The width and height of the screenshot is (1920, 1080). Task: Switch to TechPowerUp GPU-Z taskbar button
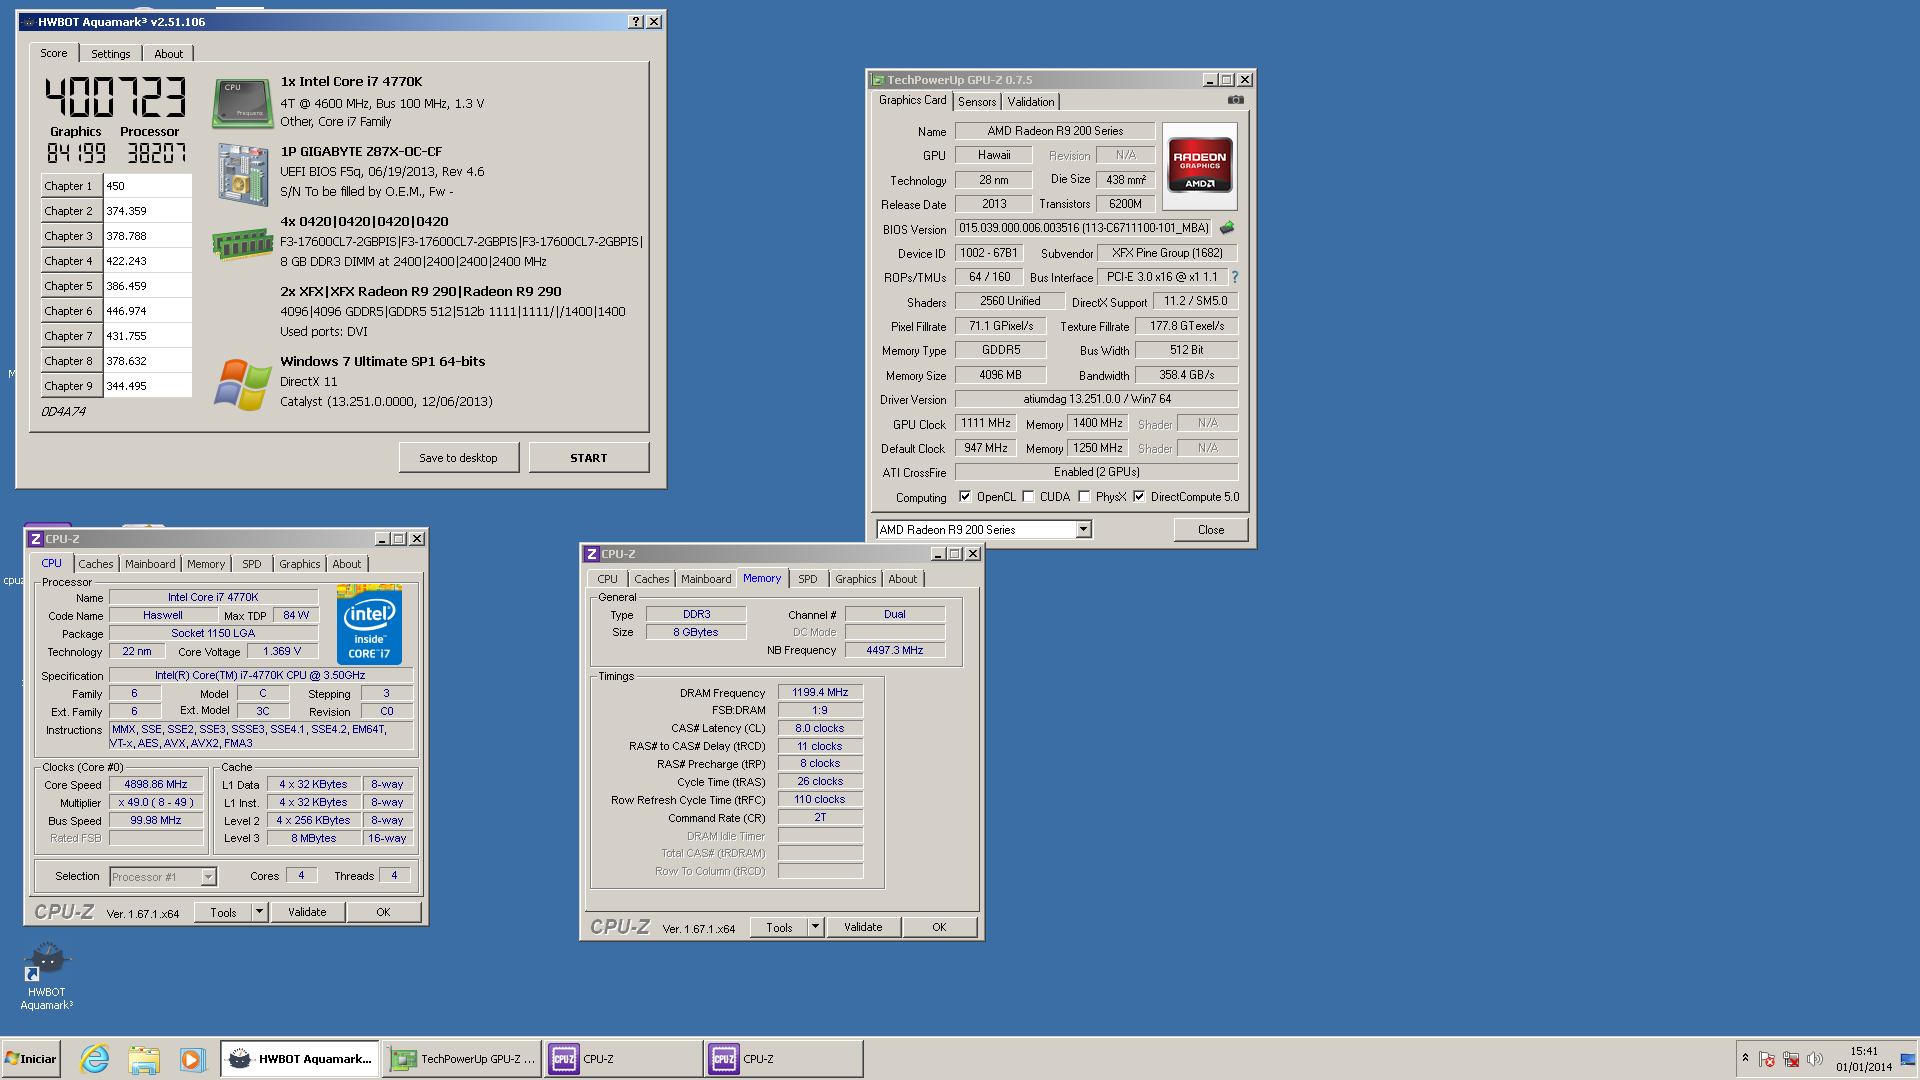coord(462,1059)
